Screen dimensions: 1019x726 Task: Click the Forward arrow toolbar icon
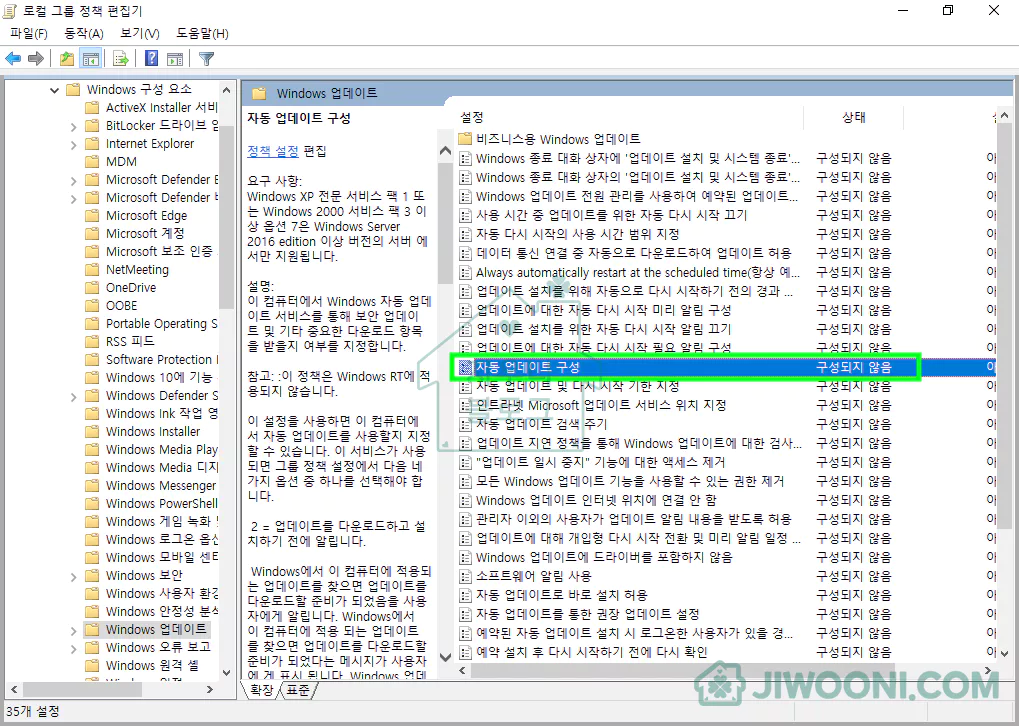pos(36,58)
